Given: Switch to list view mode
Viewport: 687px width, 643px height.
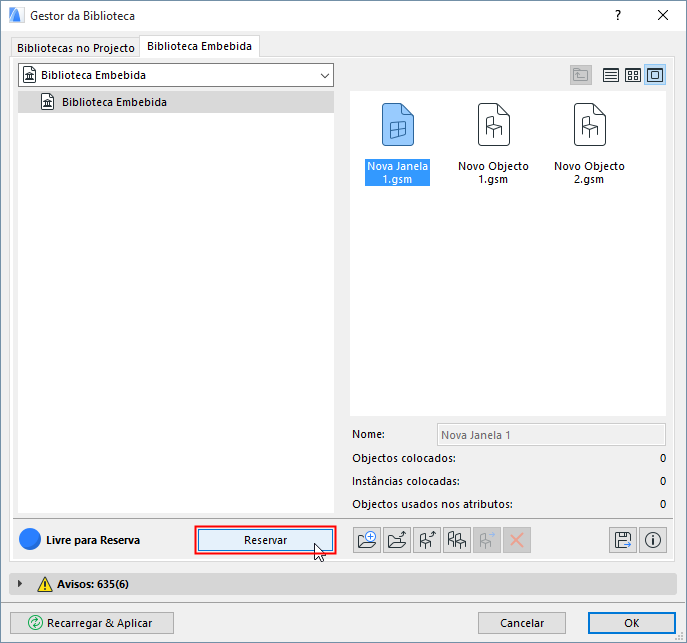Looking at the screenshot, I should (x=610, y=75).
